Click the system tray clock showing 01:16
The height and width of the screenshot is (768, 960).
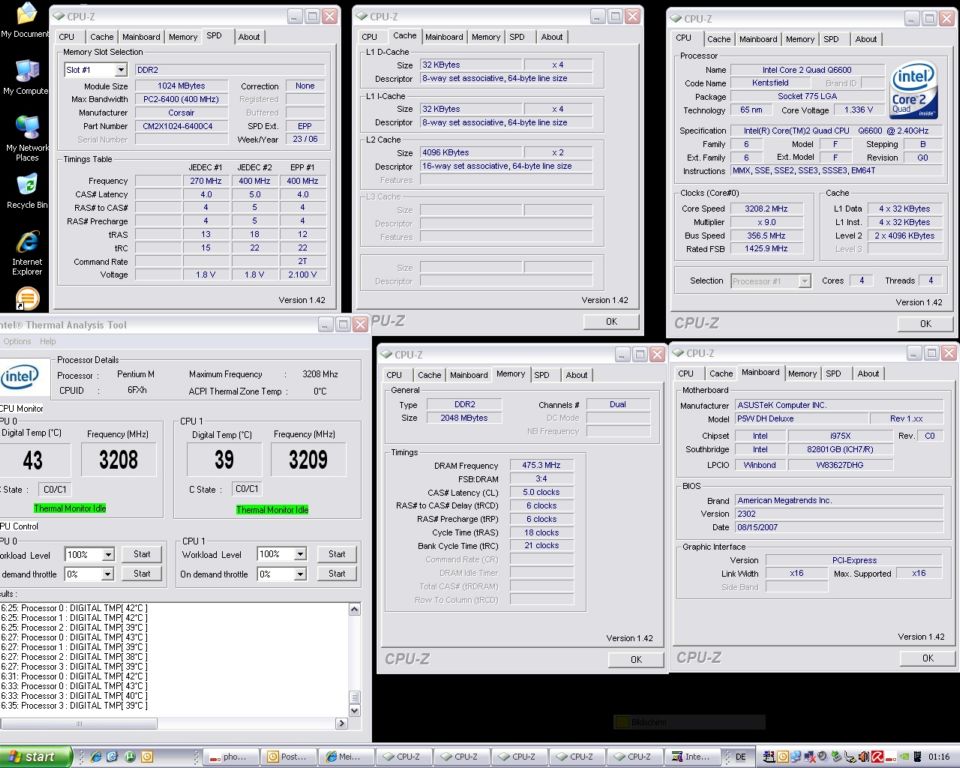tap(939, 757)
